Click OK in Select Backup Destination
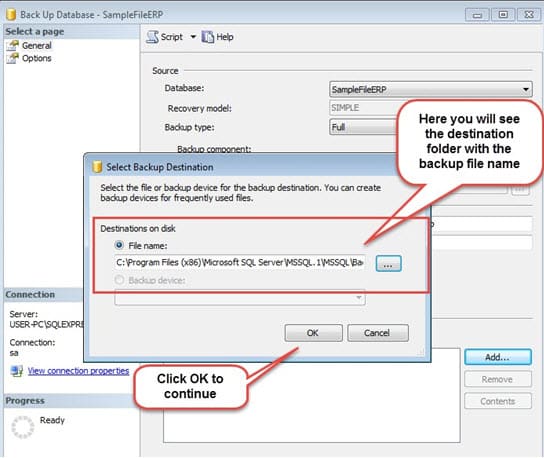Viewport: 544px width, 458px height. tap(313, 333)
